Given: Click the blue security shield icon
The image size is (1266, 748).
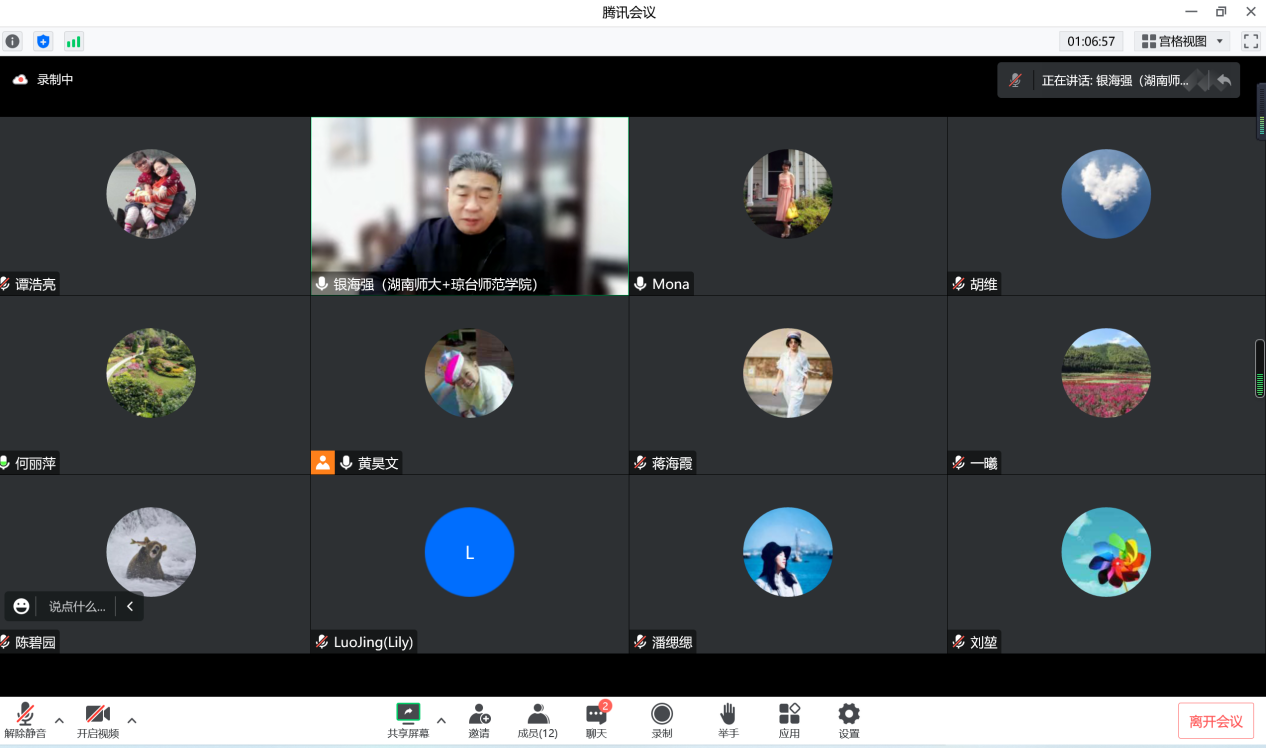Looking at the screenshot, I should click(x=42, y=41).
